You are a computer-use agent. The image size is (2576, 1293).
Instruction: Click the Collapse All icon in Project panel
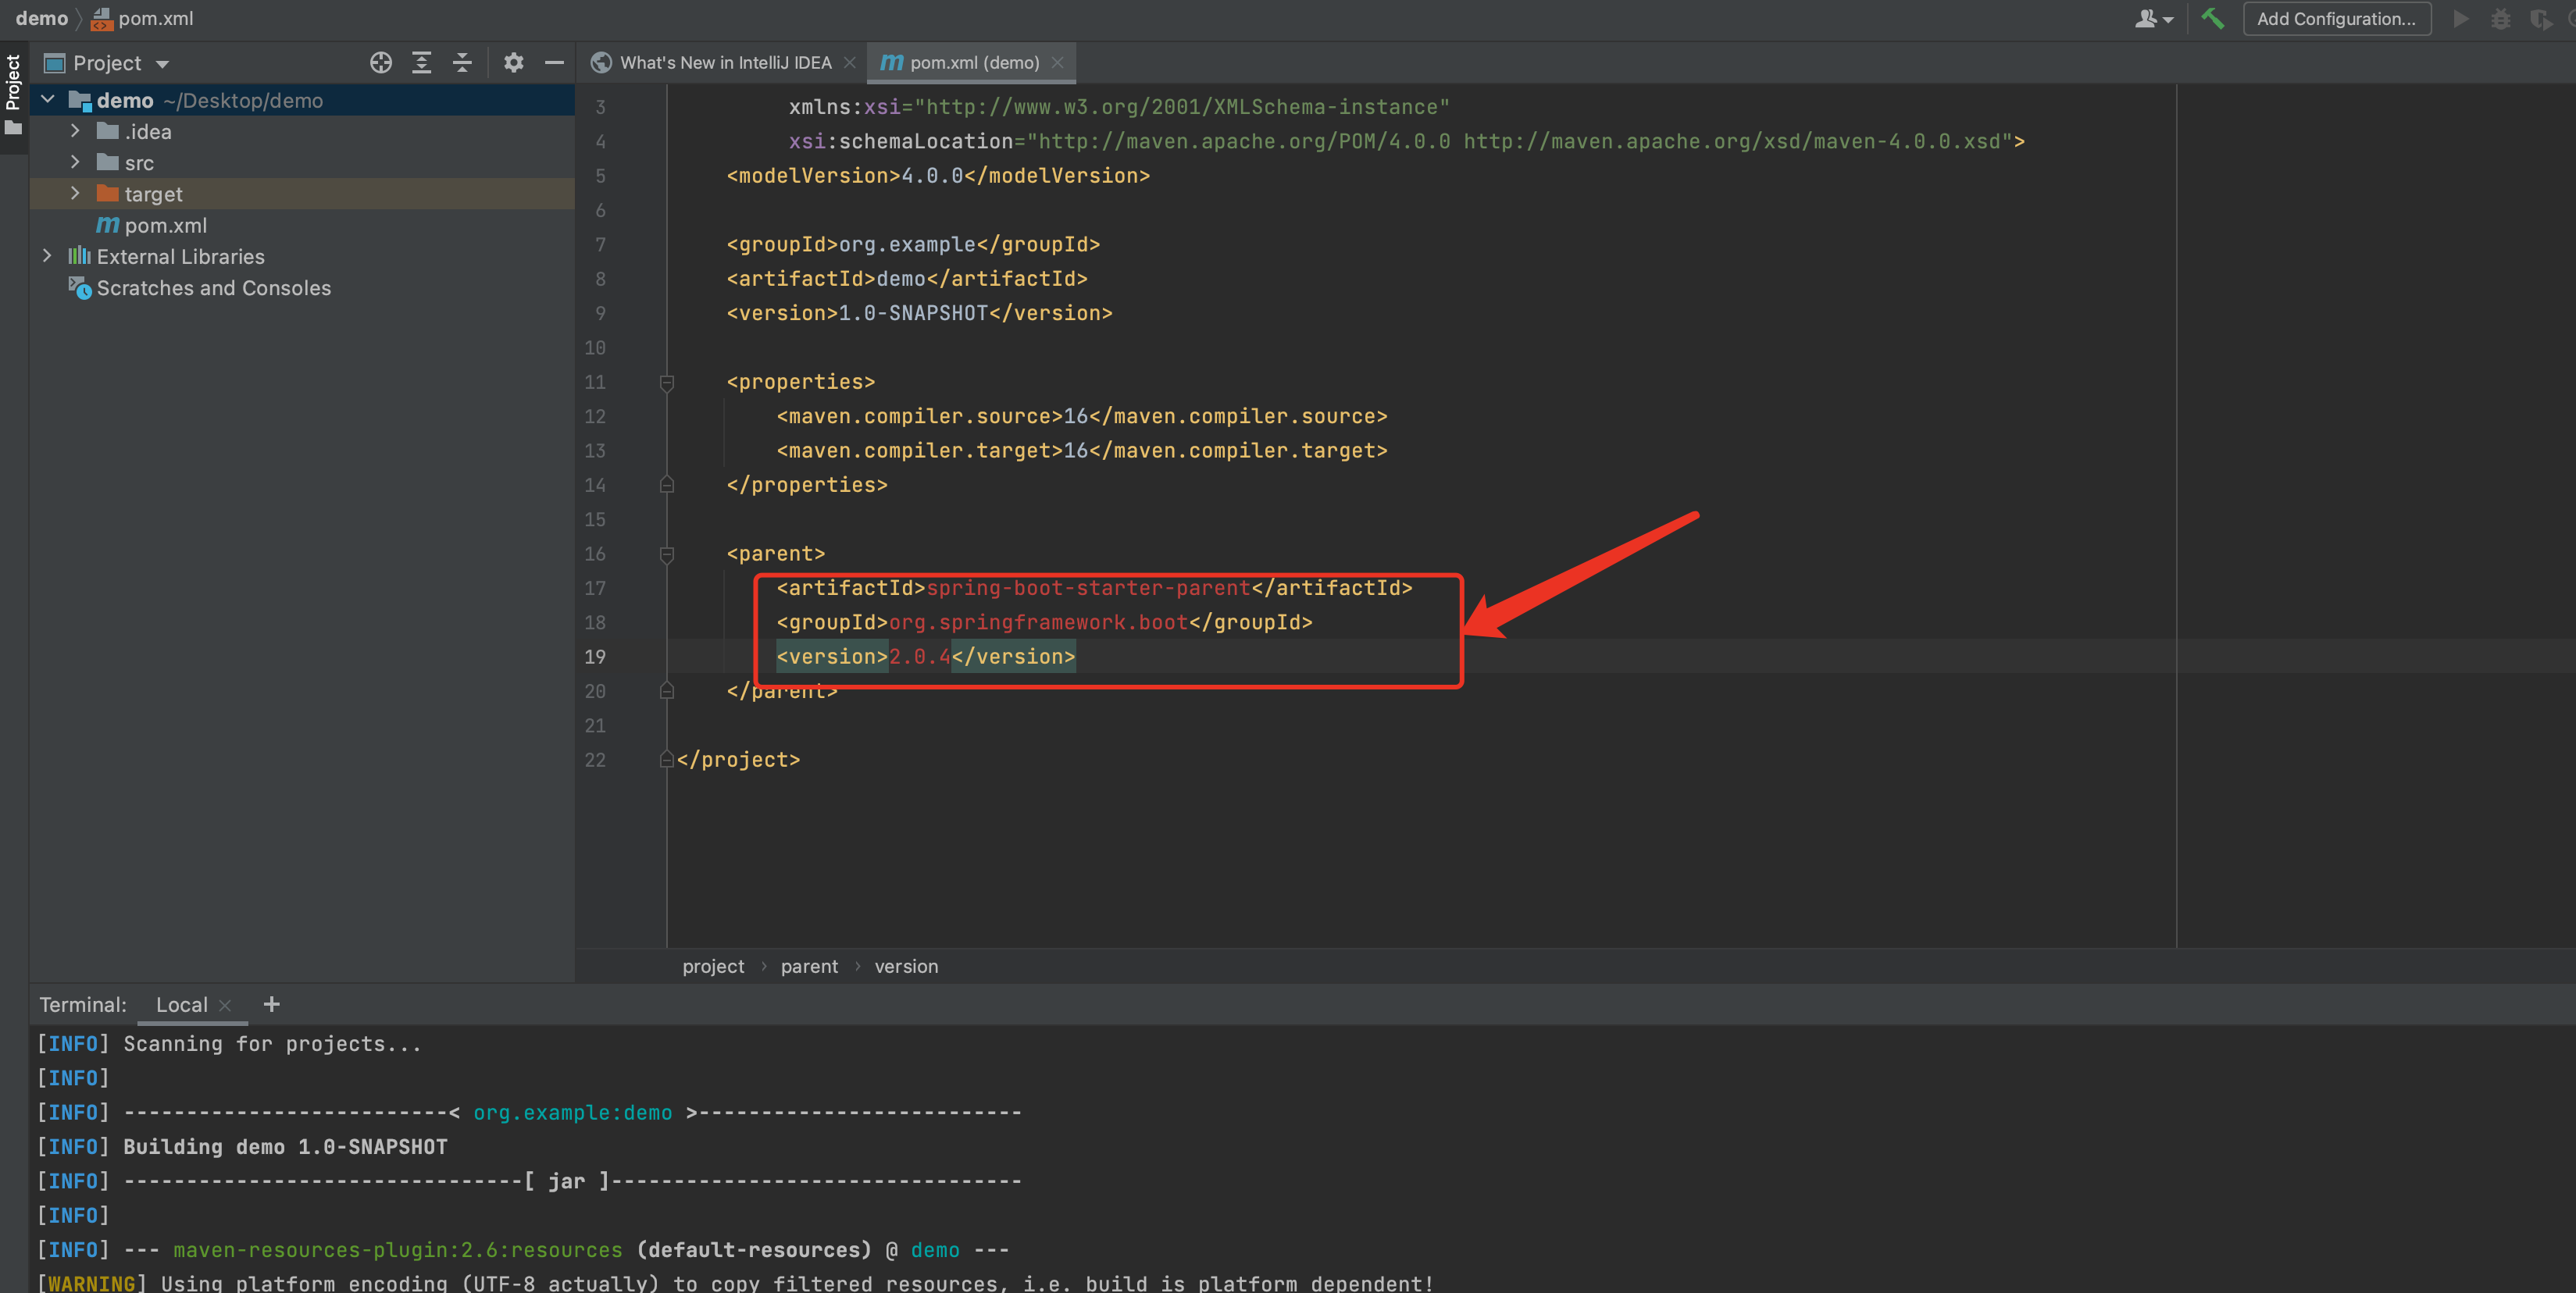462,63
